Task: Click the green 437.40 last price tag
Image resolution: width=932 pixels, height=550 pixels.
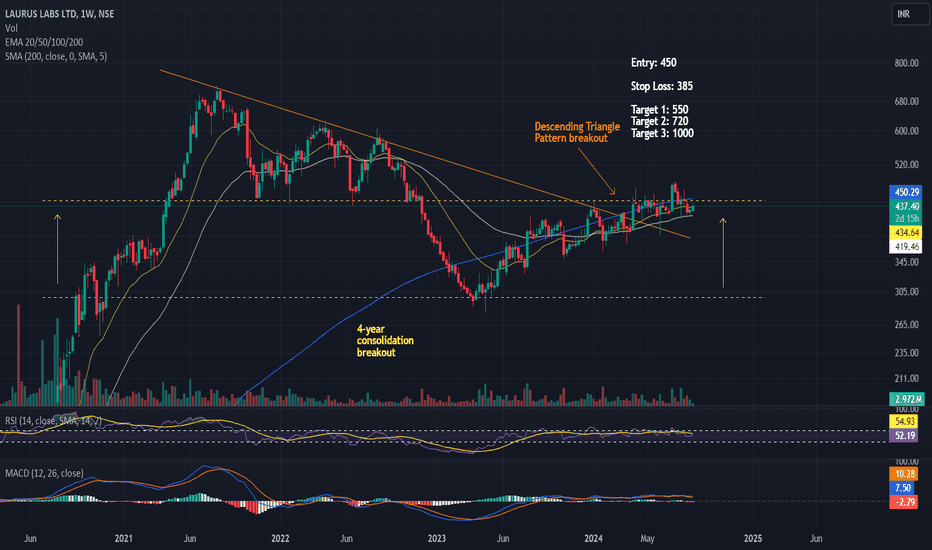Action: point(906,206)
